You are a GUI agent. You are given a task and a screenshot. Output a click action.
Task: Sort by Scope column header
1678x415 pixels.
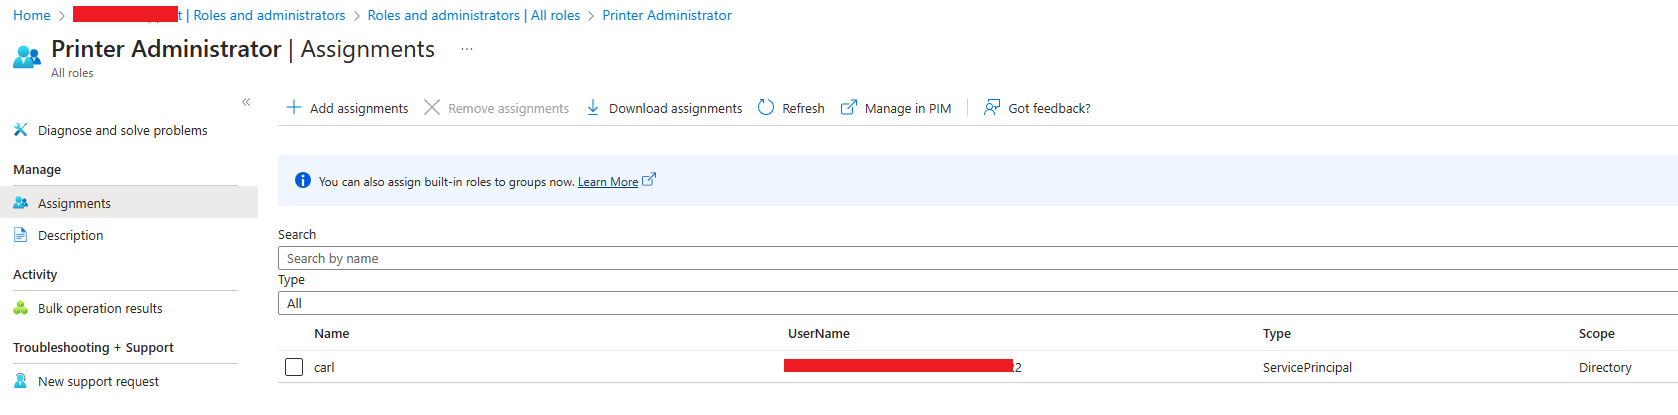[x=1597, y=334]
